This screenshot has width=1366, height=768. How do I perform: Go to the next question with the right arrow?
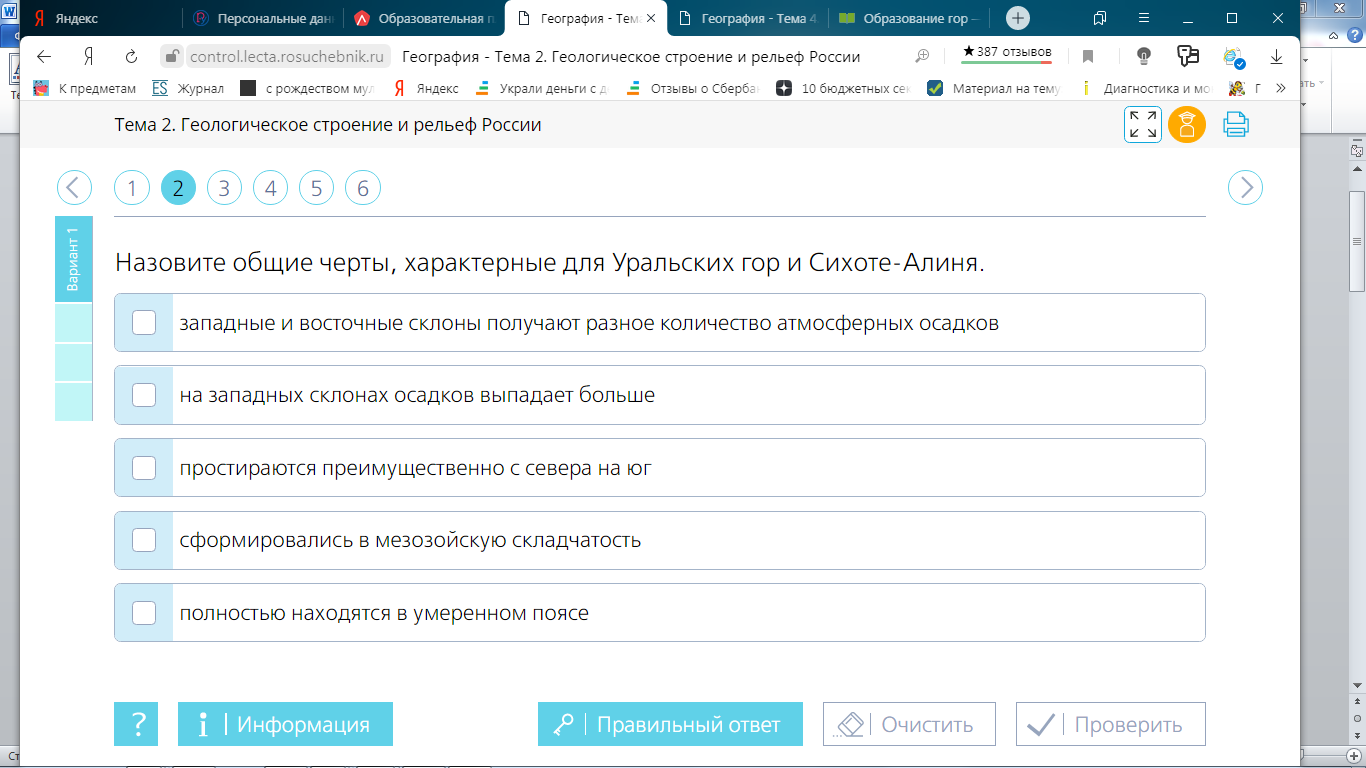1245,188
